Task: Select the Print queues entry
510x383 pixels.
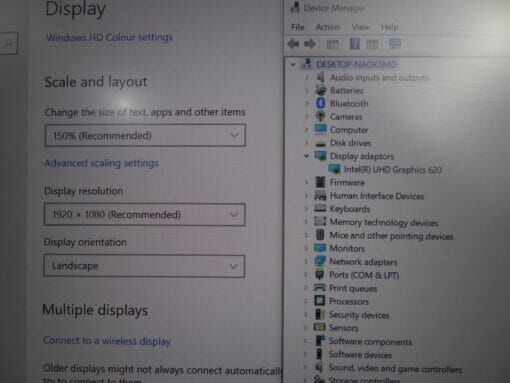Action: click(353, 288)
